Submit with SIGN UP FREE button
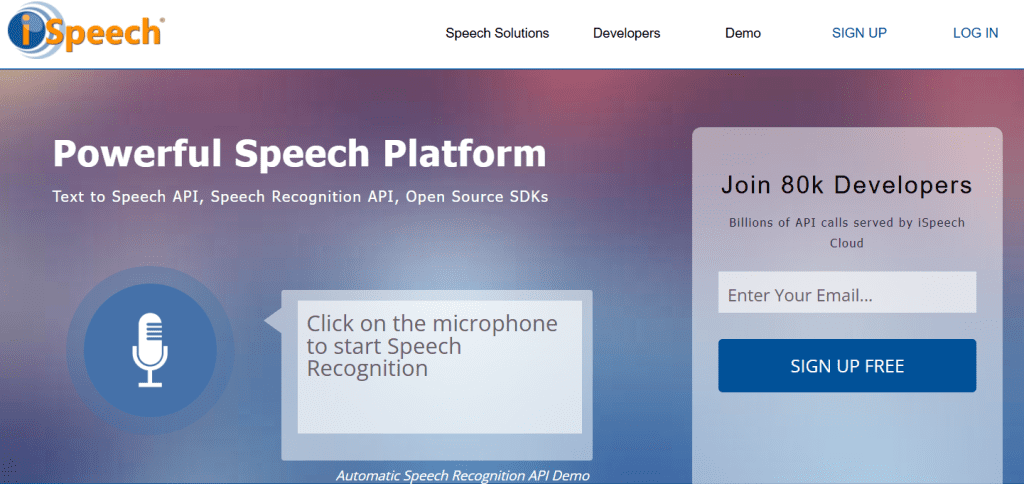The width and height of the screenshot is (1024, 484). (x=847, y=366)
